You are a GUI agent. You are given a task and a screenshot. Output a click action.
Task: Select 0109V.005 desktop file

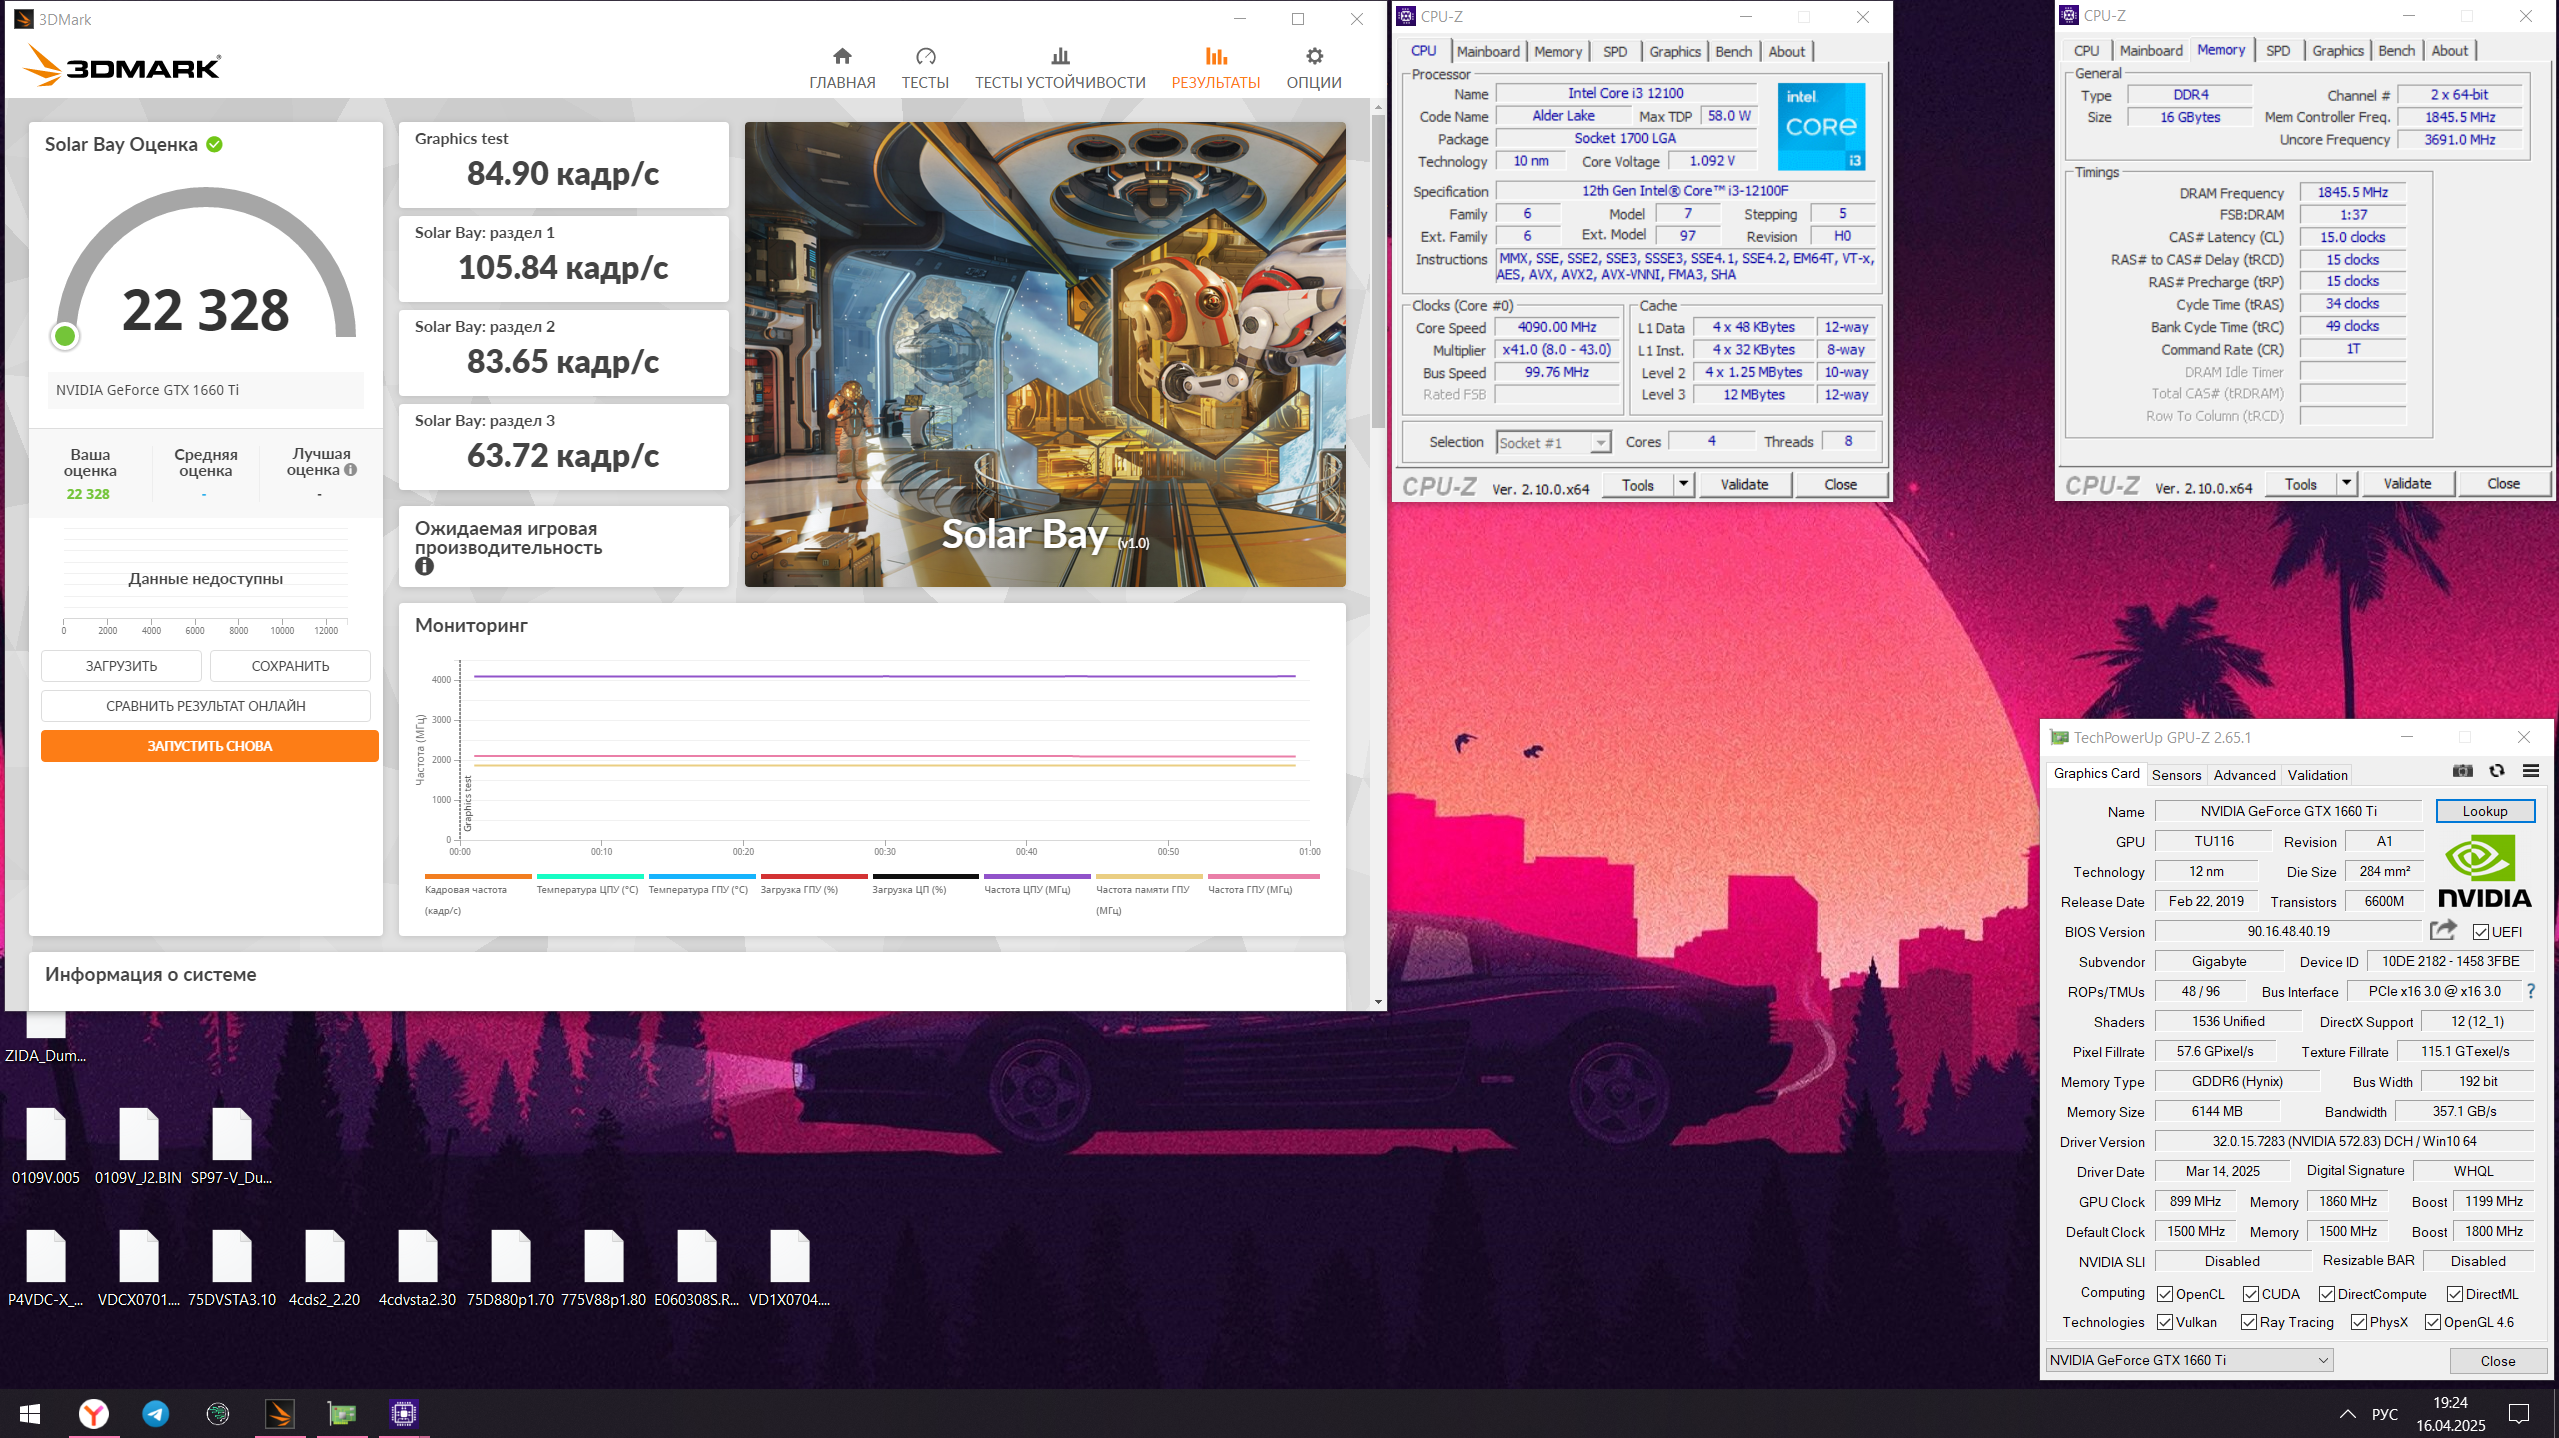point(46,1146)
